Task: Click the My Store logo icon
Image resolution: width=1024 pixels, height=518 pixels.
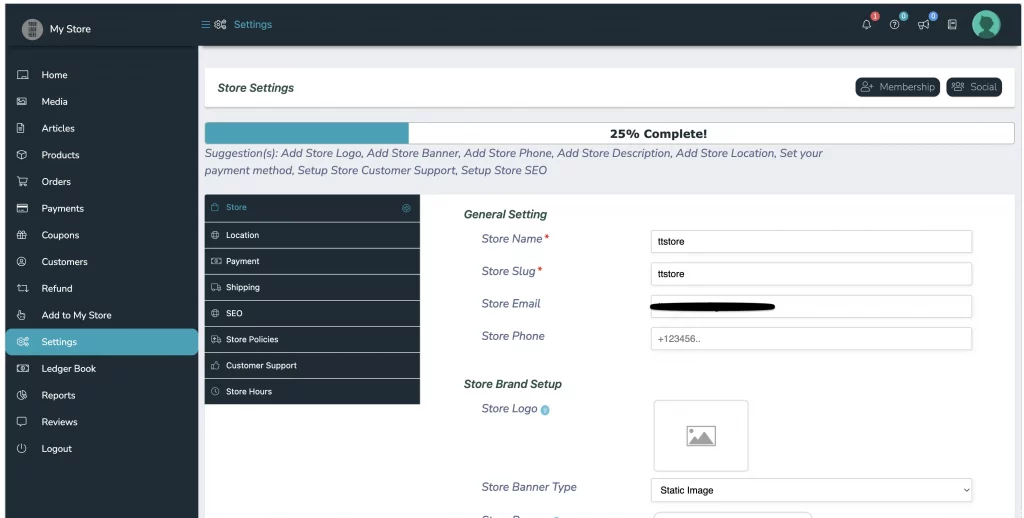Action: click(x=32, y=29)
